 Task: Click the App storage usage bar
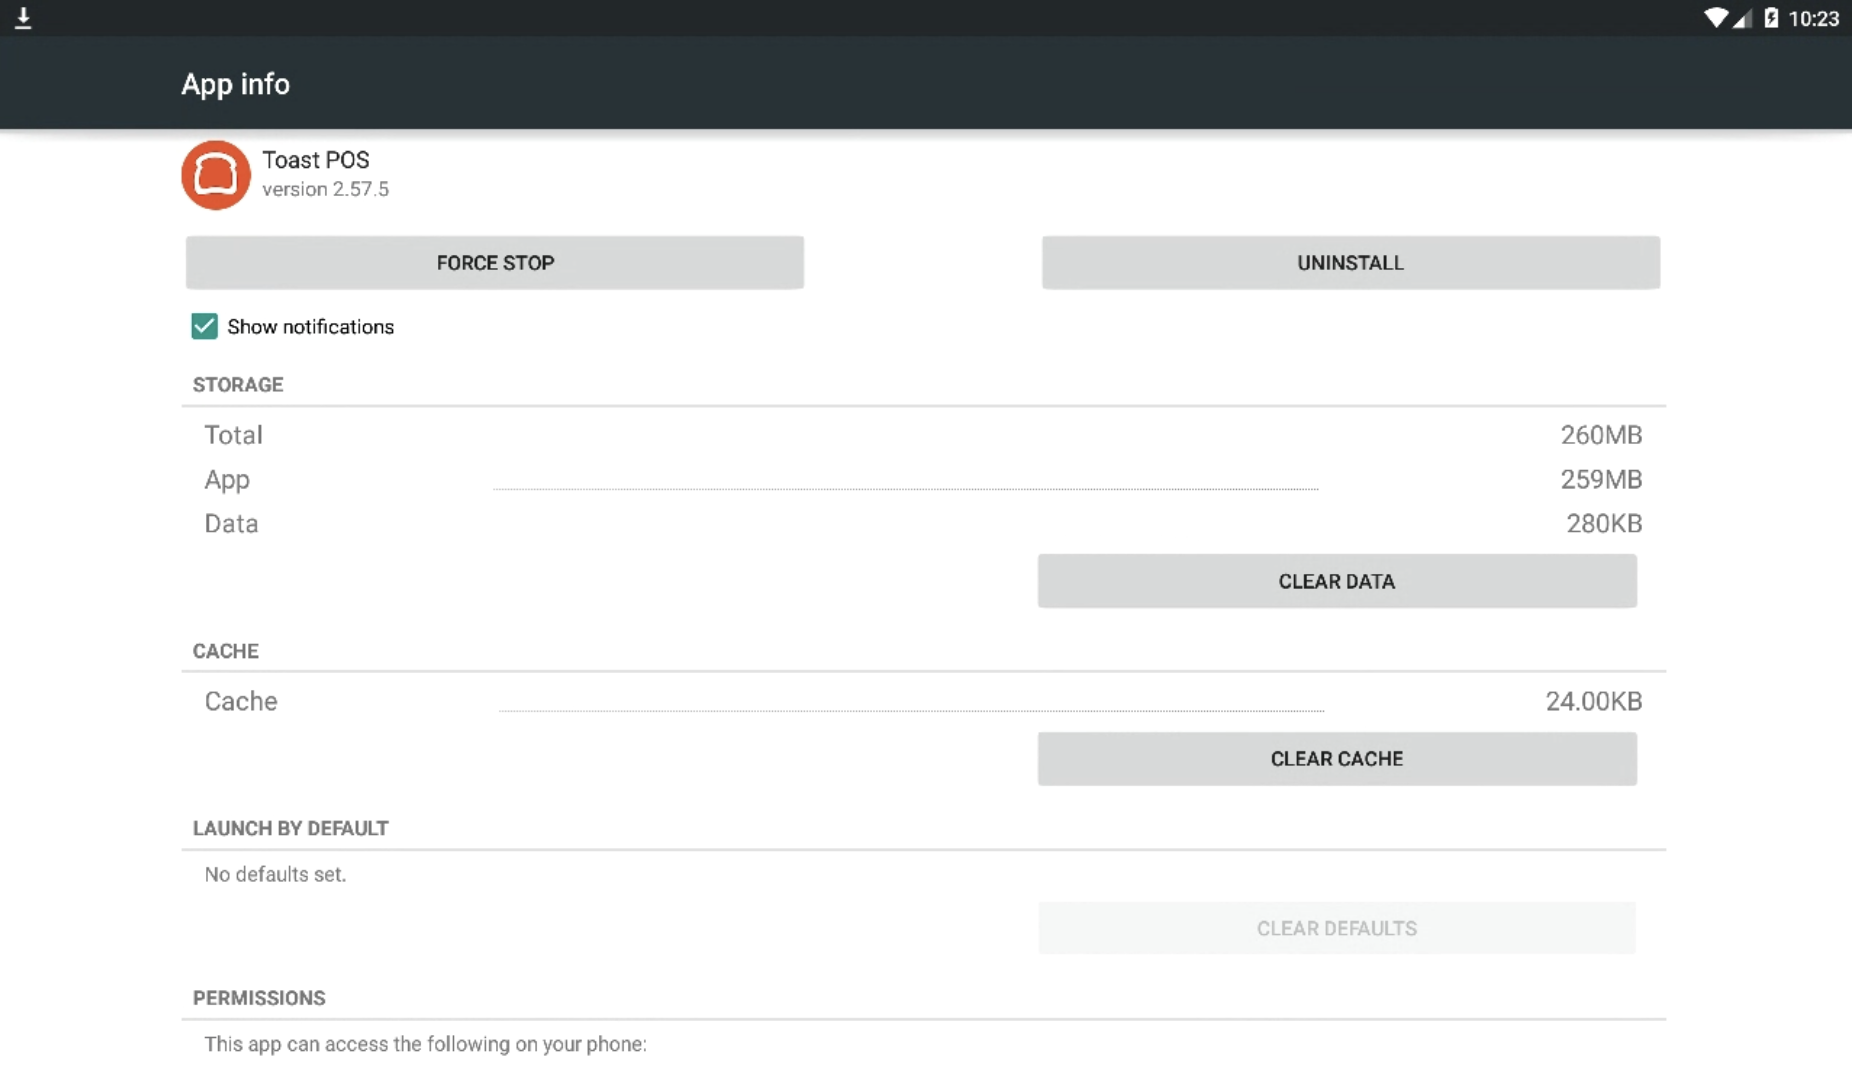[x=905, y=487]
